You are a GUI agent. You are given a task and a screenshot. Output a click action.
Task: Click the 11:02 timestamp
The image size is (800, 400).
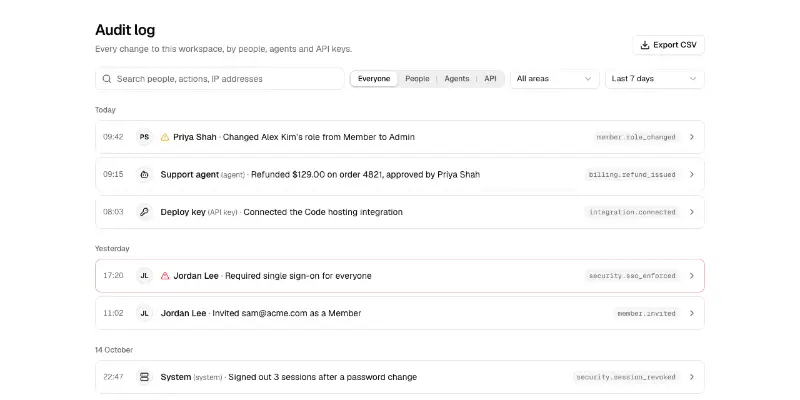pos(113,313)
